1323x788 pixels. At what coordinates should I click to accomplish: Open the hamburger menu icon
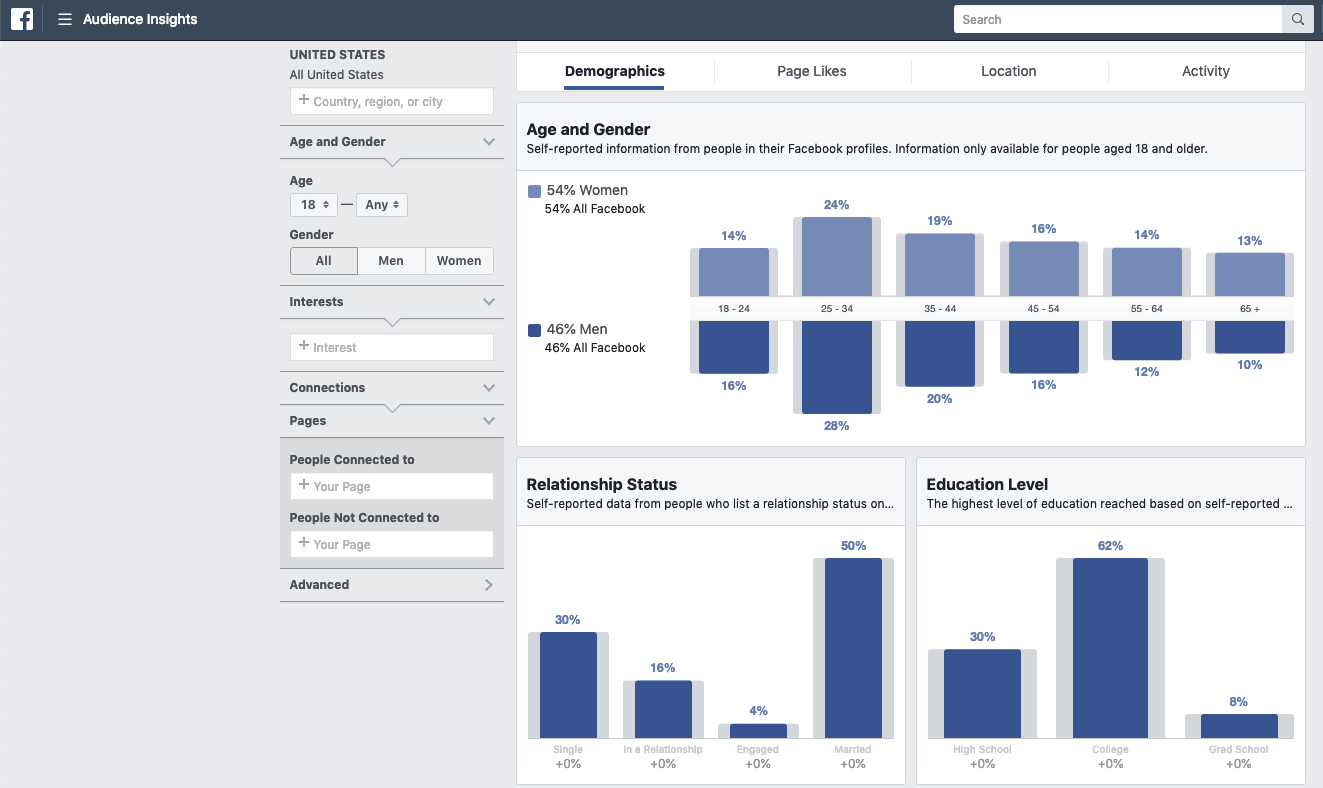click(65, 19)
